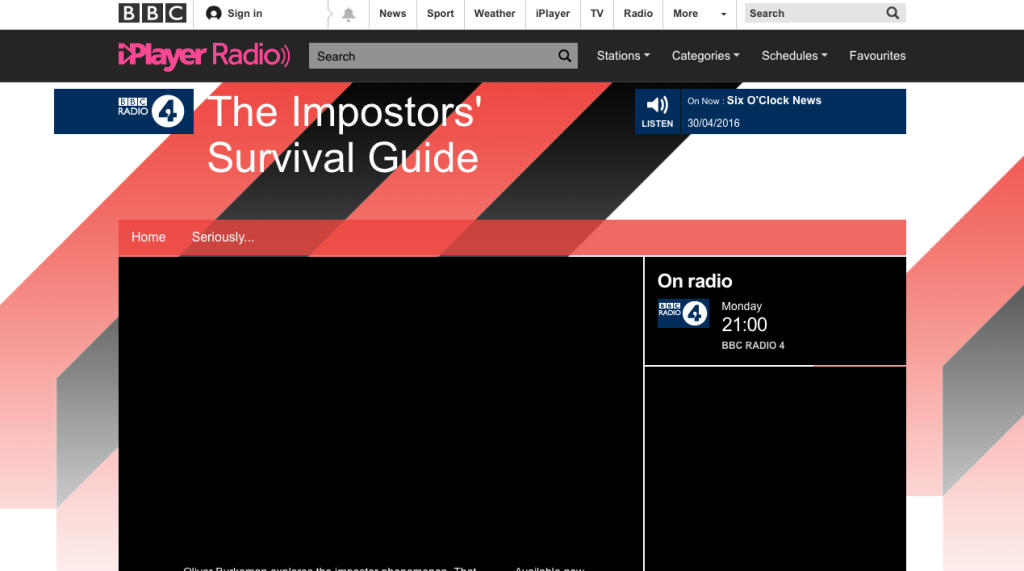Screen dimensions: 1024x571
Task: Click the Listen speaker icon
Action: pyautogui.click(x=657, y=105)
